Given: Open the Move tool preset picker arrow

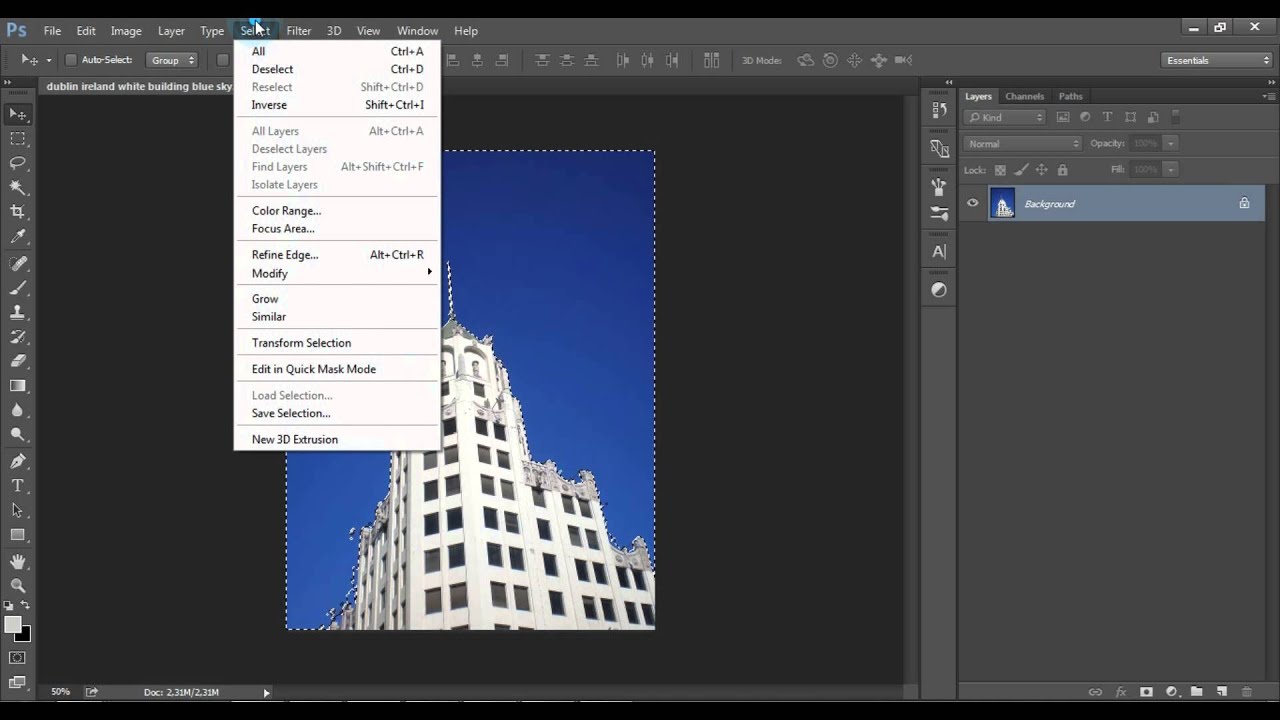Looking at the screenshot, I should click(x=48, y=60).
